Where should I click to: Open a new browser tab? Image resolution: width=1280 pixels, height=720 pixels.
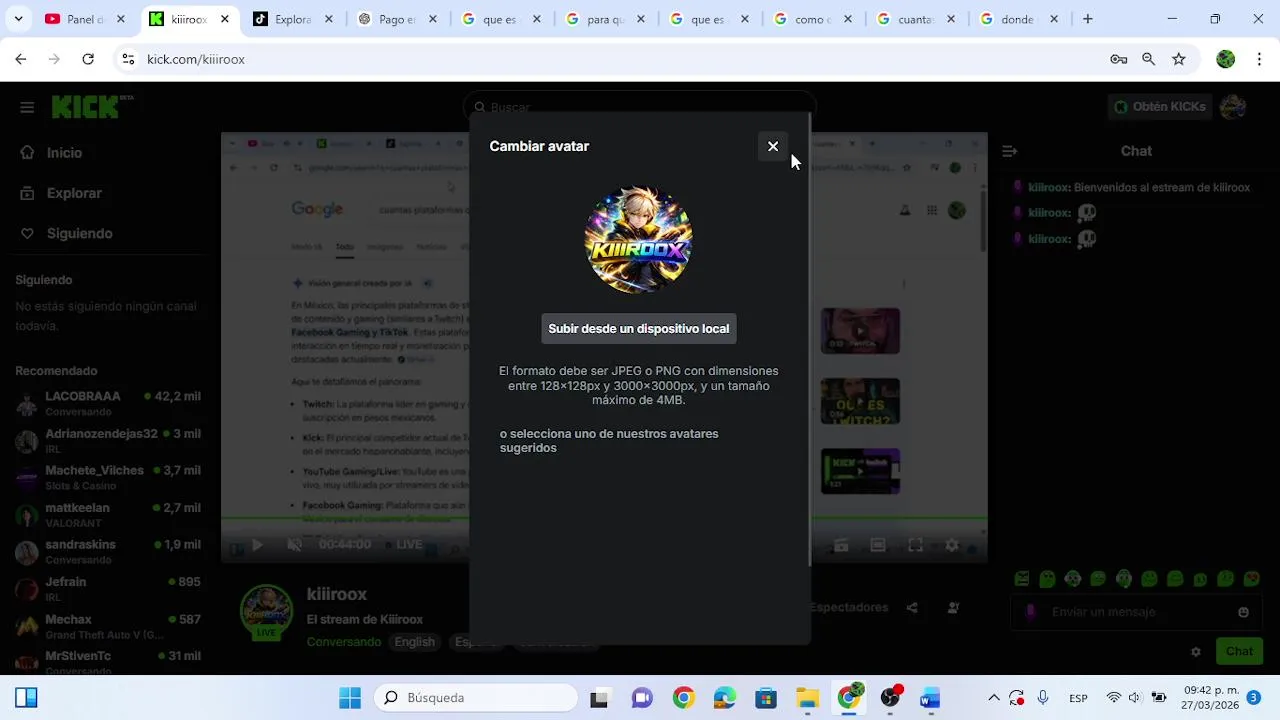[1088, 19]
